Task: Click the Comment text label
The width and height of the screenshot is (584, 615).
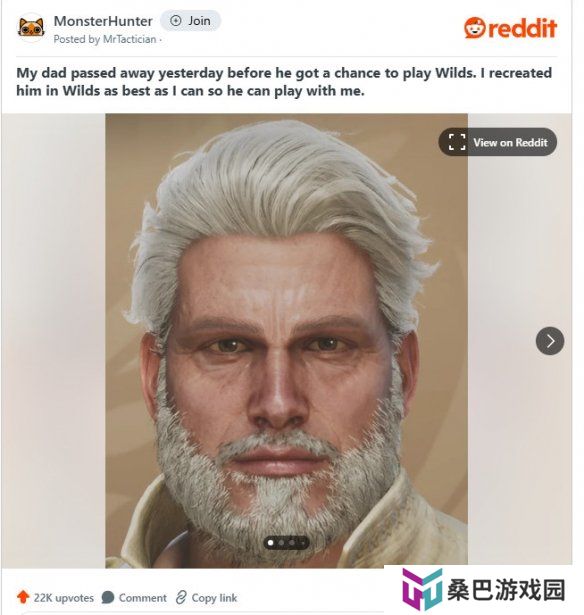Action: (142, 598)
